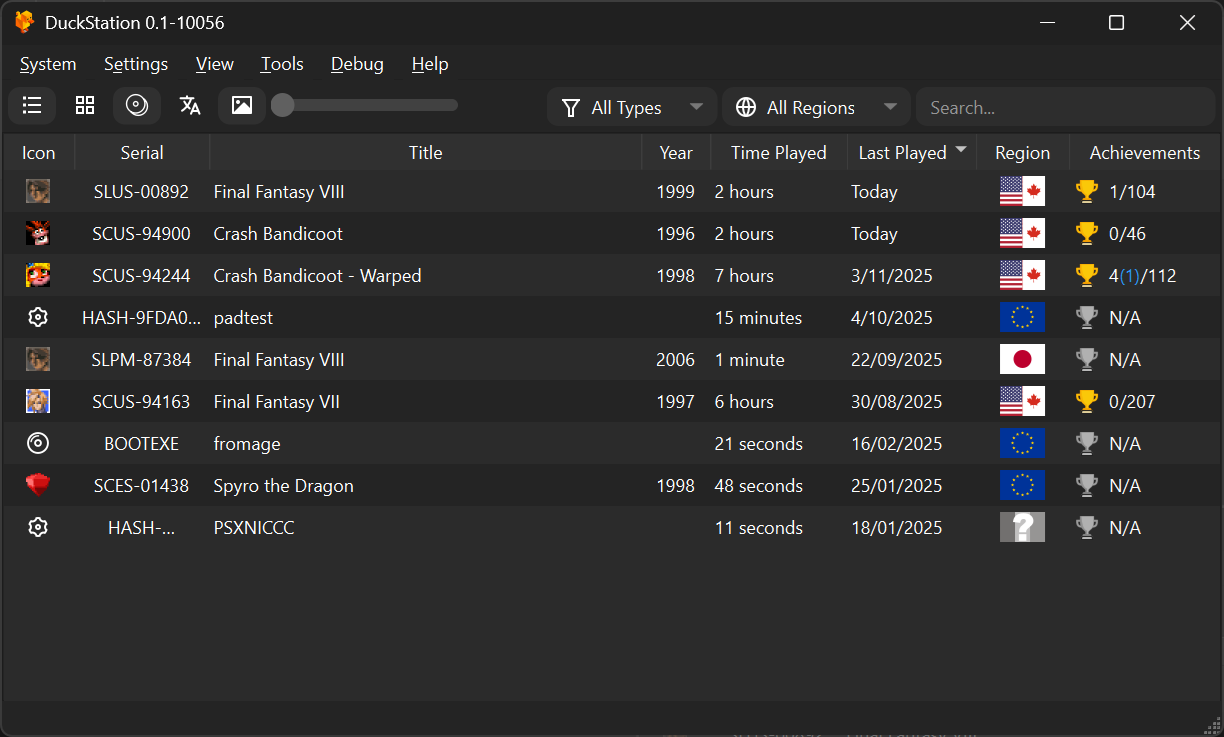The height and width of the screenshot is (737, 1224).
Task: Toggle game grid cover art icon
Action: [241, 105]
